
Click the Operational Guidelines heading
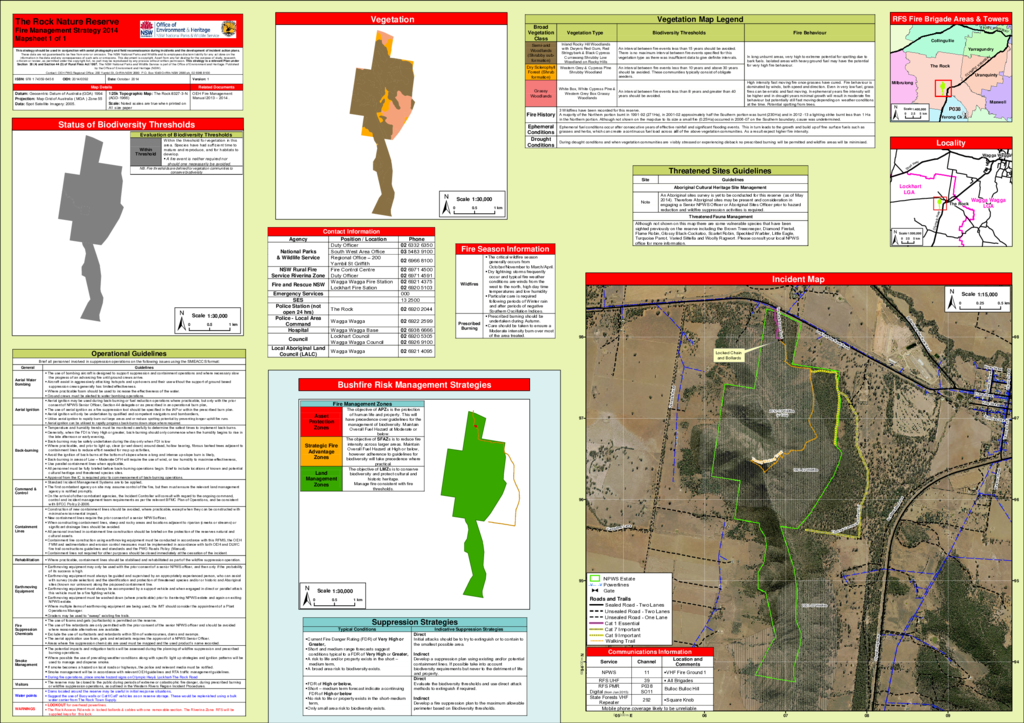(x=129, y=353)
